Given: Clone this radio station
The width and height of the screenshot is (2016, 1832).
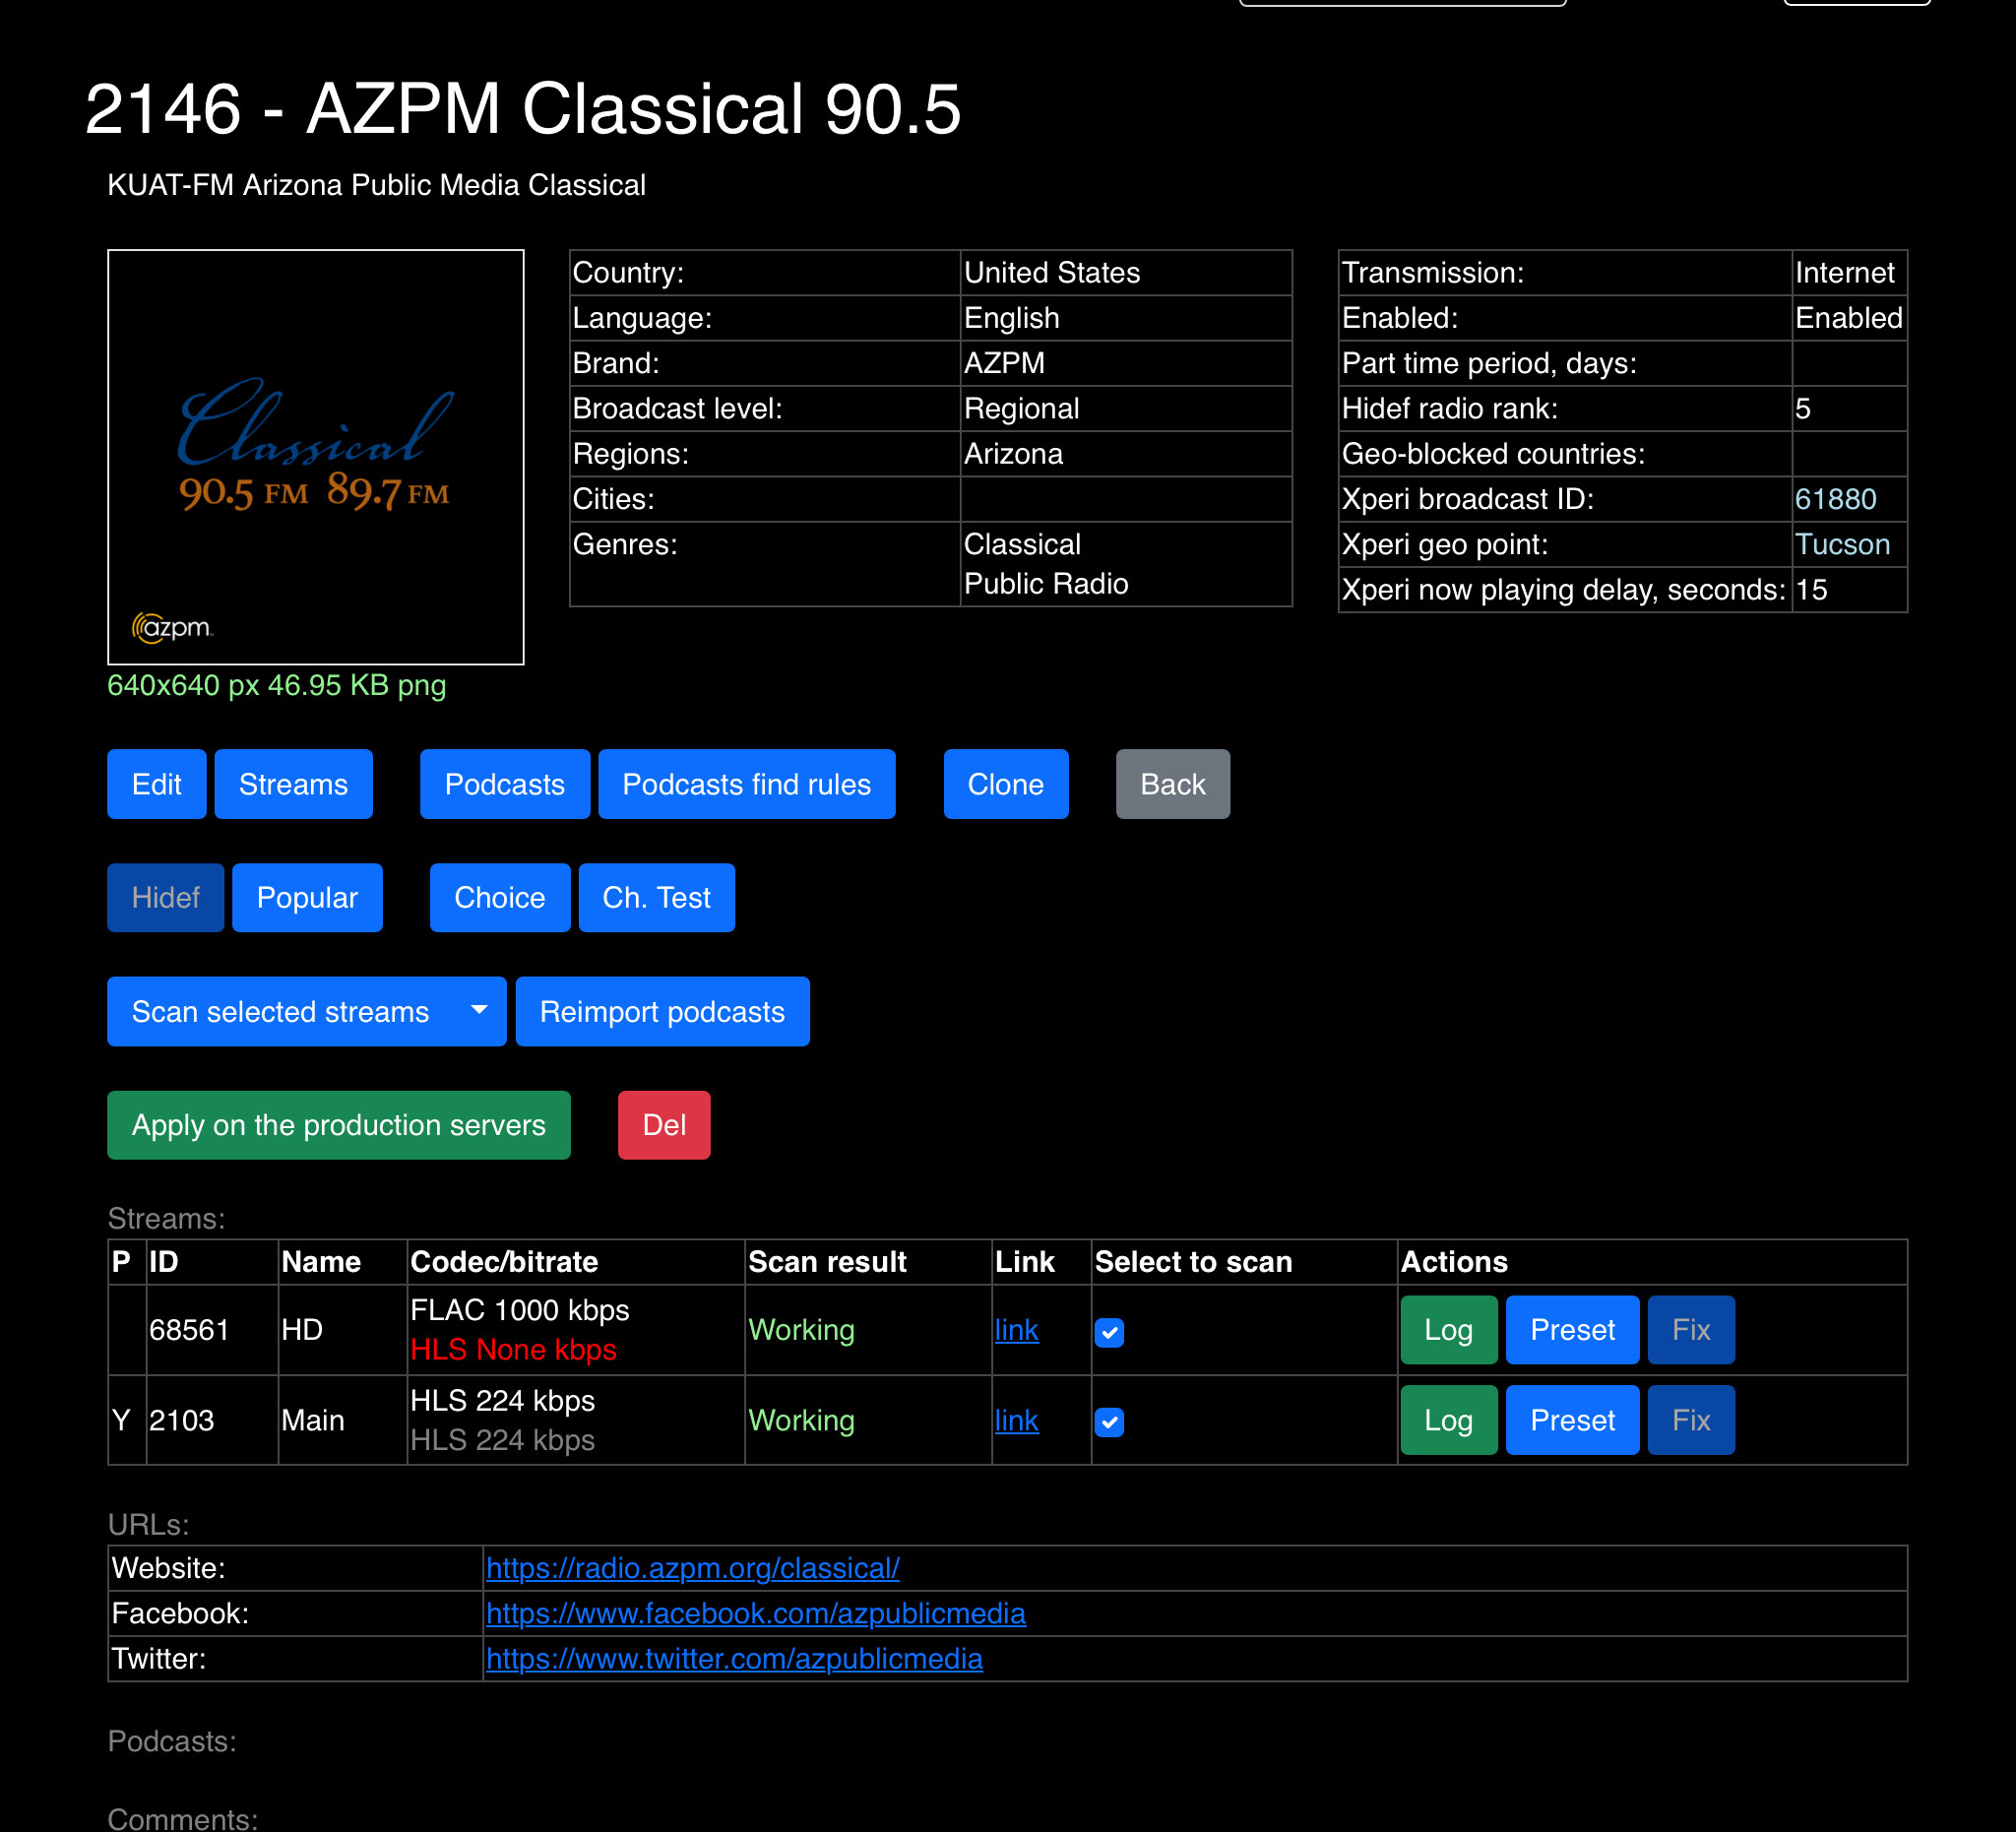Looking at the screenshot, I should pos(1005,784).
